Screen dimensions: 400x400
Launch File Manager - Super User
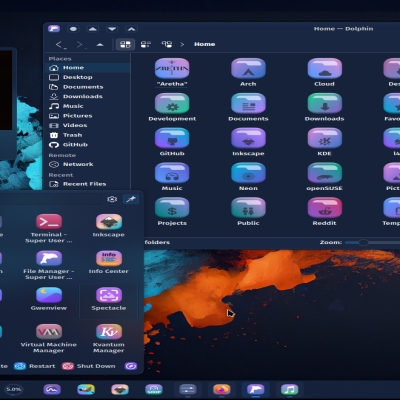pyautogui.click(x=49, y=265)
